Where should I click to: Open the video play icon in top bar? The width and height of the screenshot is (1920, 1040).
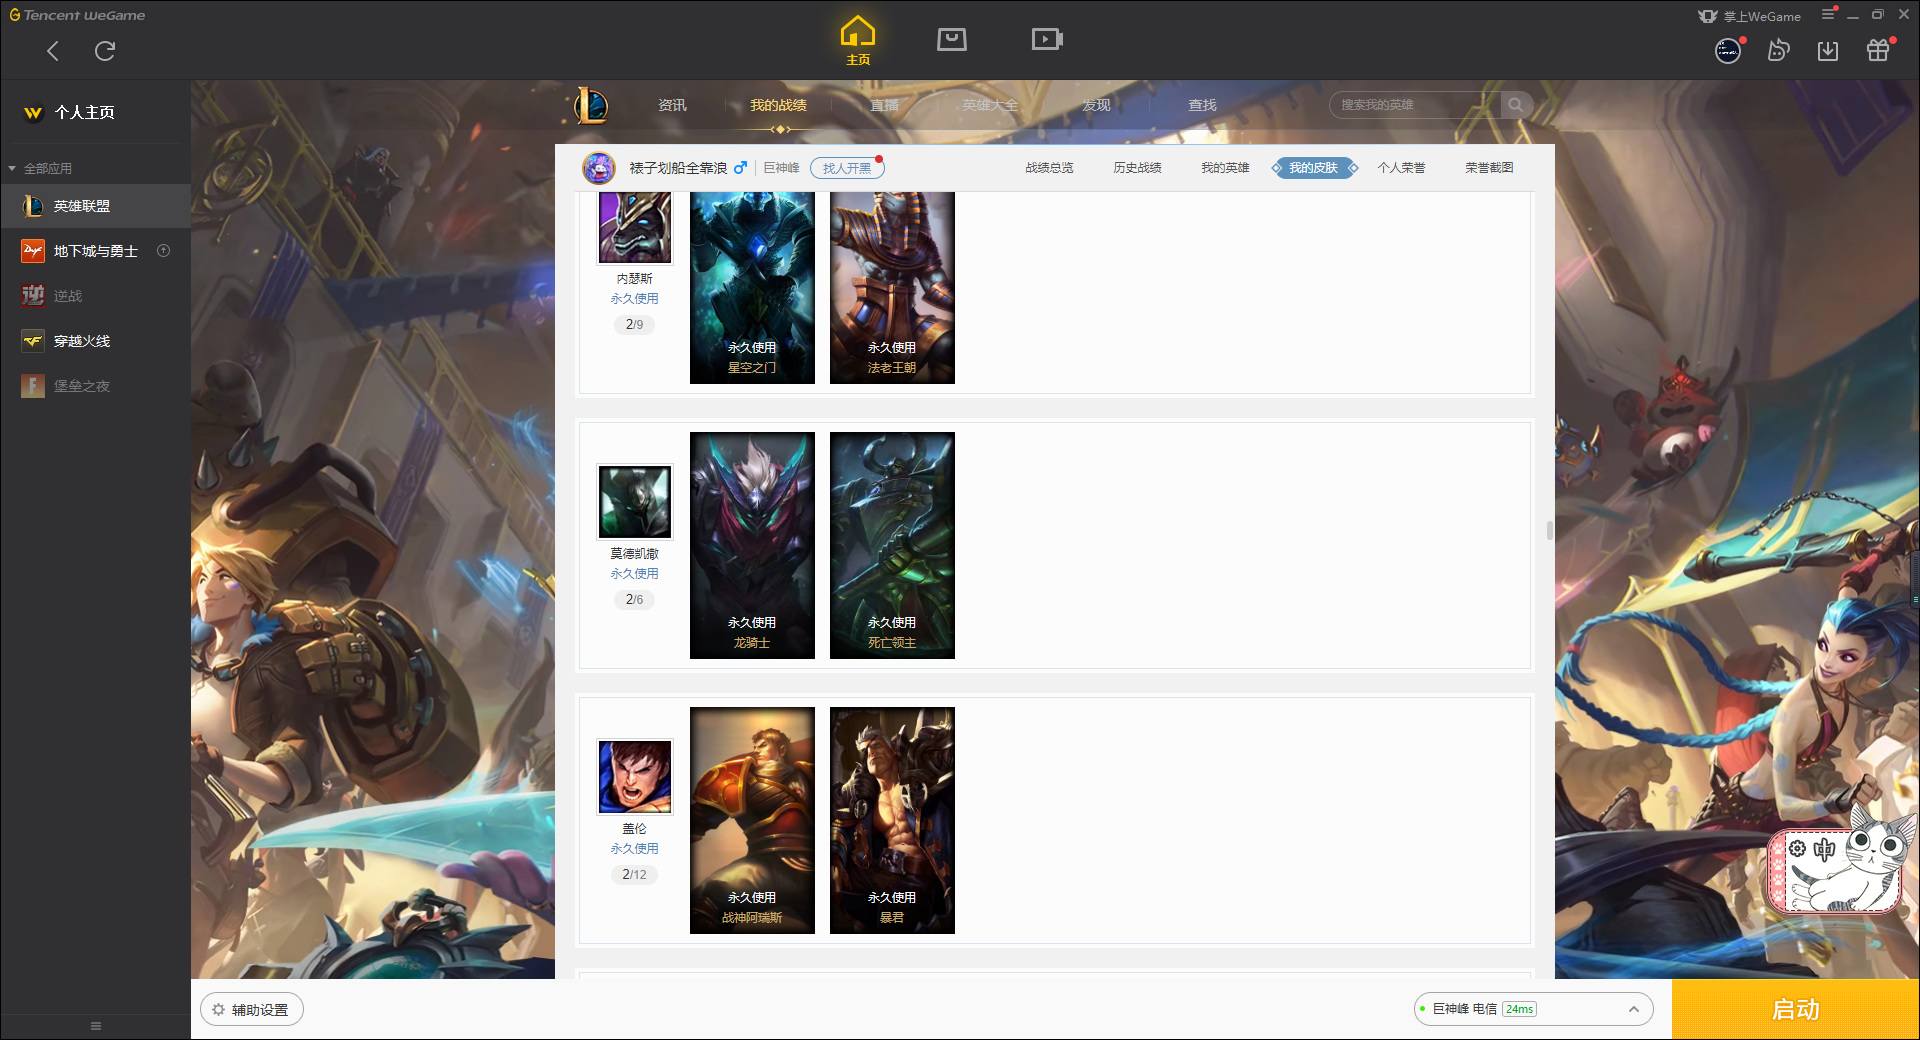[x=1047, y=39]
